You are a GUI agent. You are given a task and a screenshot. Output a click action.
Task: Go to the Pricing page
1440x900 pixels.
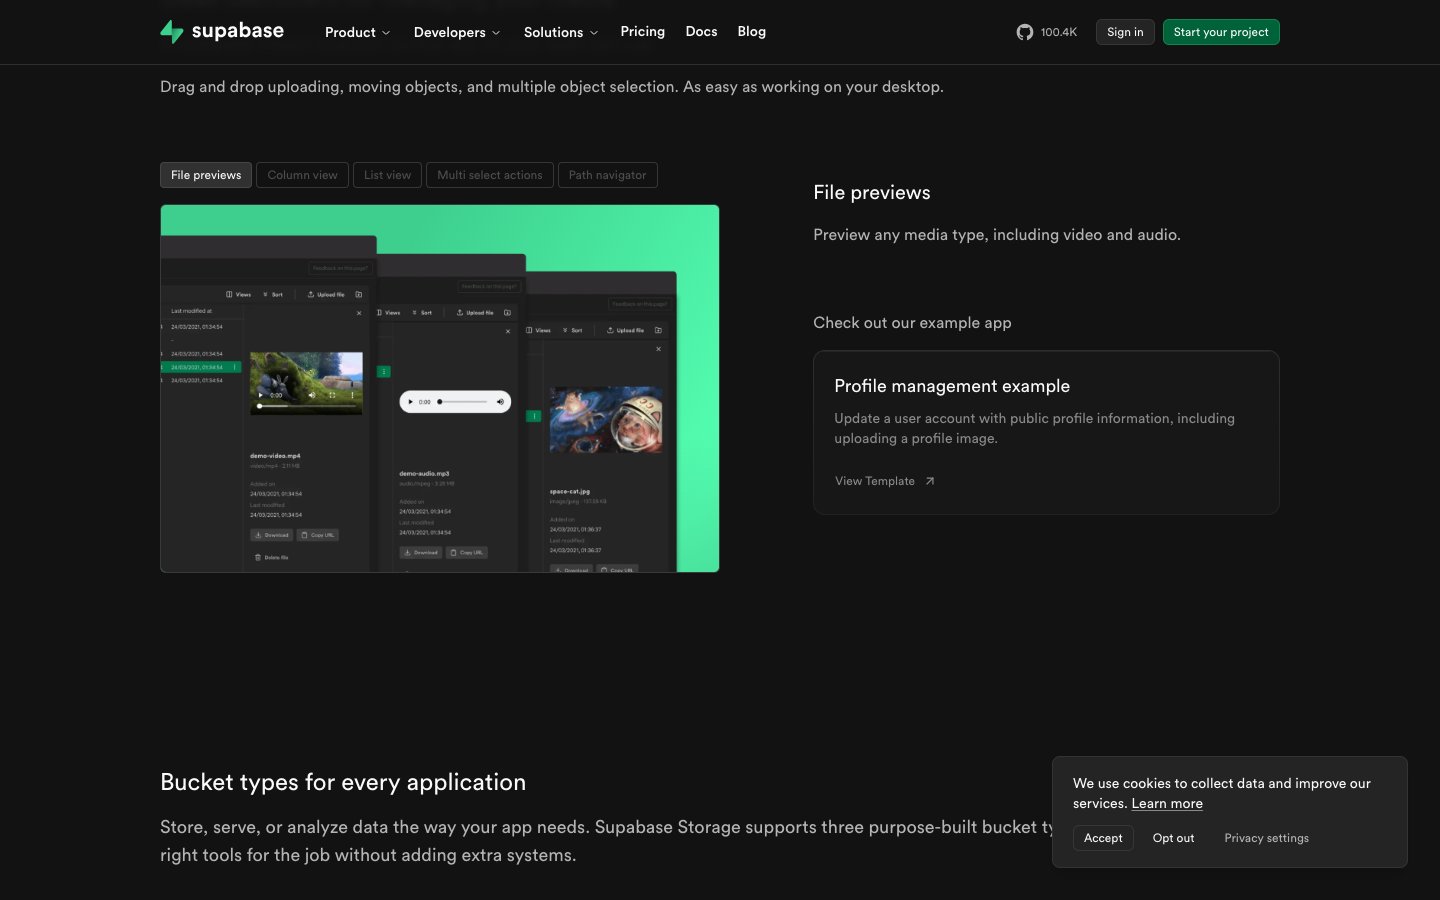click(642, 32)
